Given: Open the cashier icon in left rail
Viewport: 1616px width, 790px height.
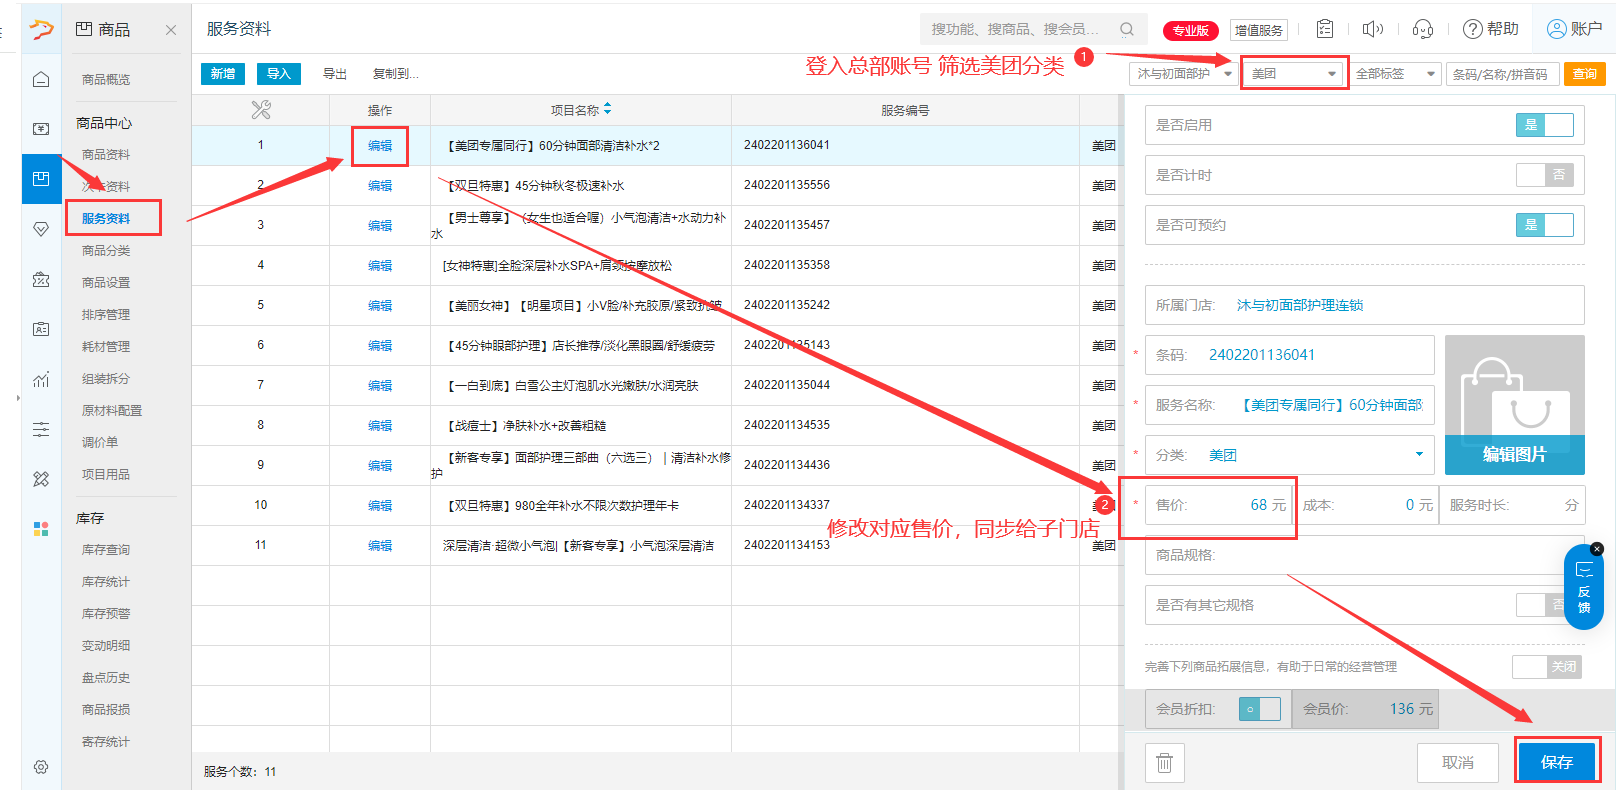Looking at the screenshot, I should (41, 129).
